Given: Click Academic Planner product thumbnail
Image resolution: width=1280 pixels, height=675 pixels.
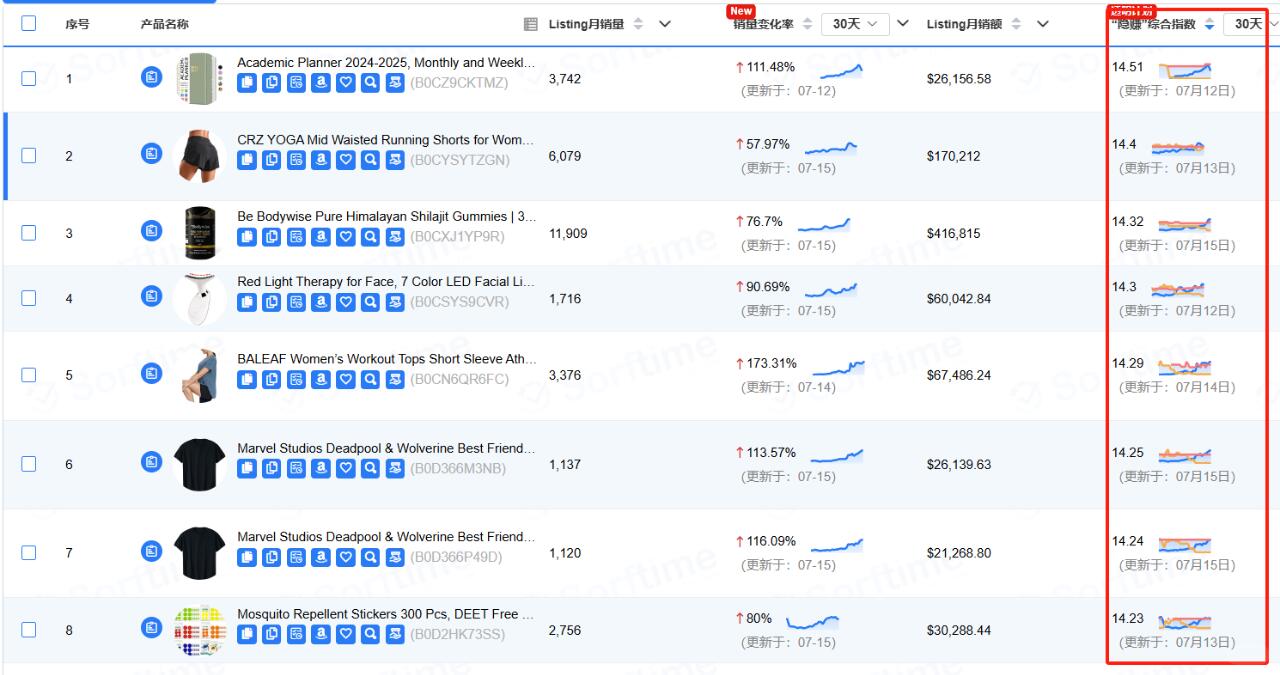Looking at the screenshot, I should (x=200, y=78).
